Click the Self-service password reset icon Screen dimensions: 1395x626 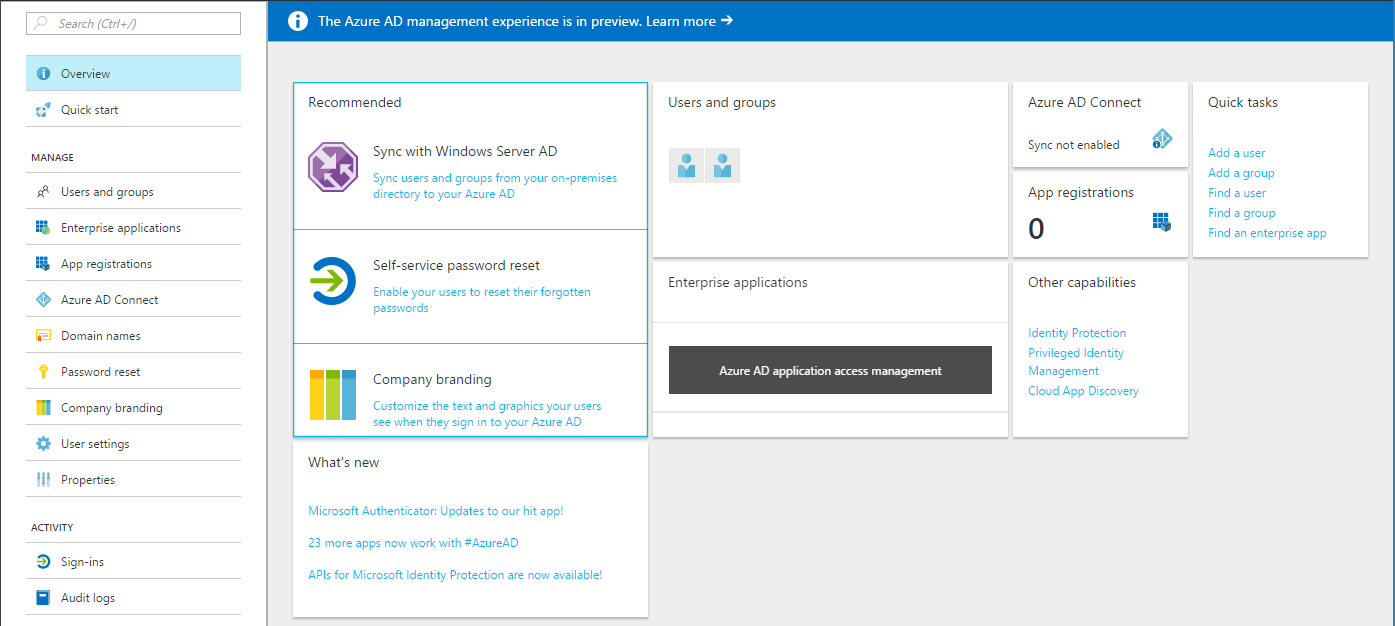pos(333,281)
